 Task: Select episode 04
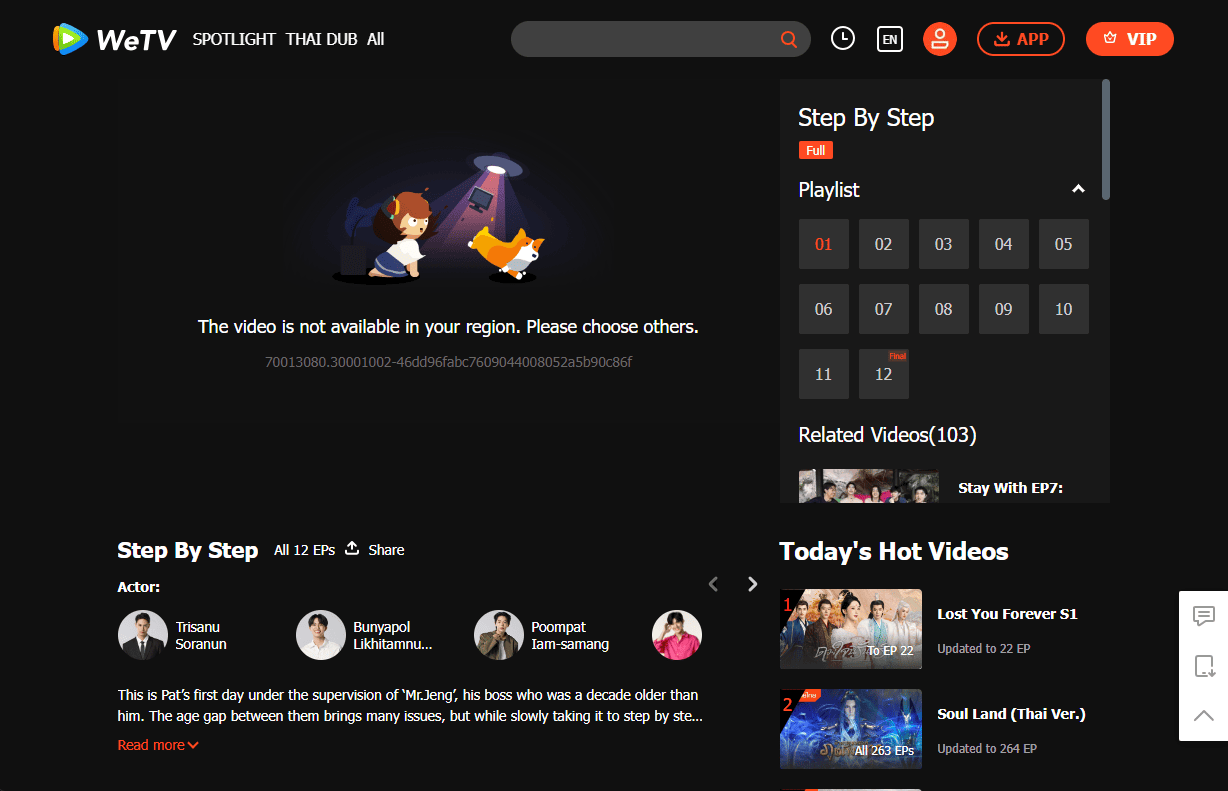pos(1004,244)
